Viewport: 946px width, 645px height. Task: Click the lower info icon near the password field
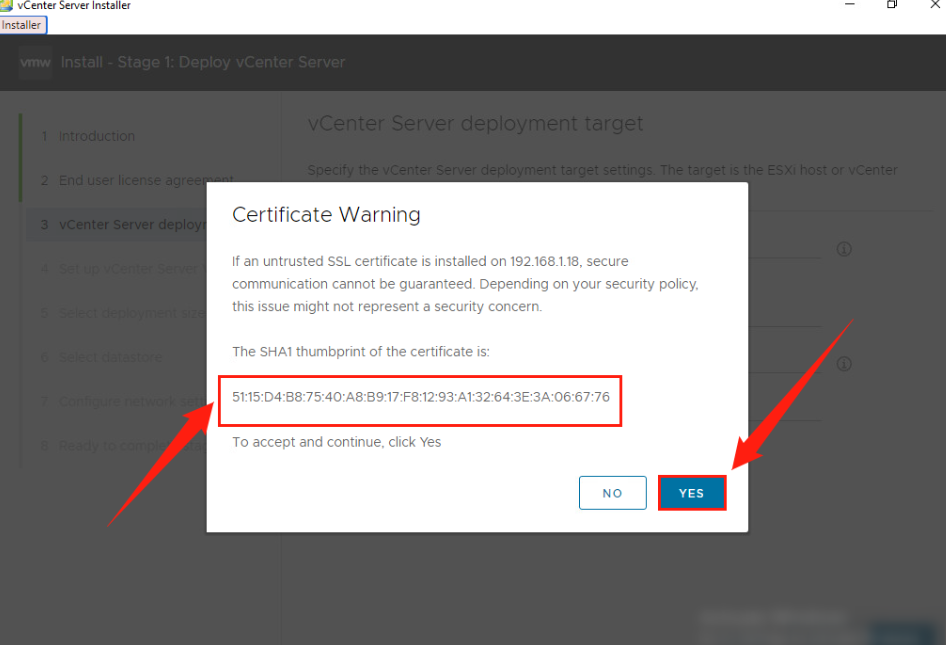tap(843, 364)
